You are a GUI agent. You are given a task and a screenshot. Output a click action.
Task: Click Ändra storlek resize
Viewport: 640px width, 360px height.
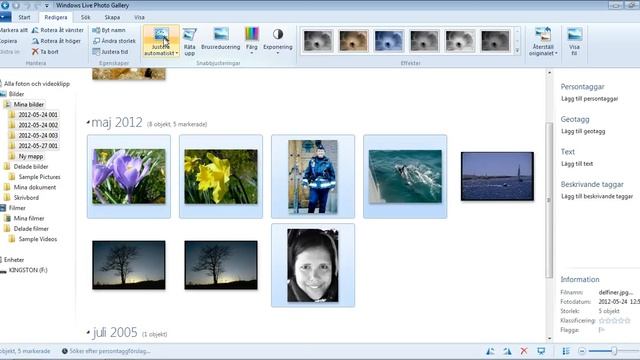114,41
